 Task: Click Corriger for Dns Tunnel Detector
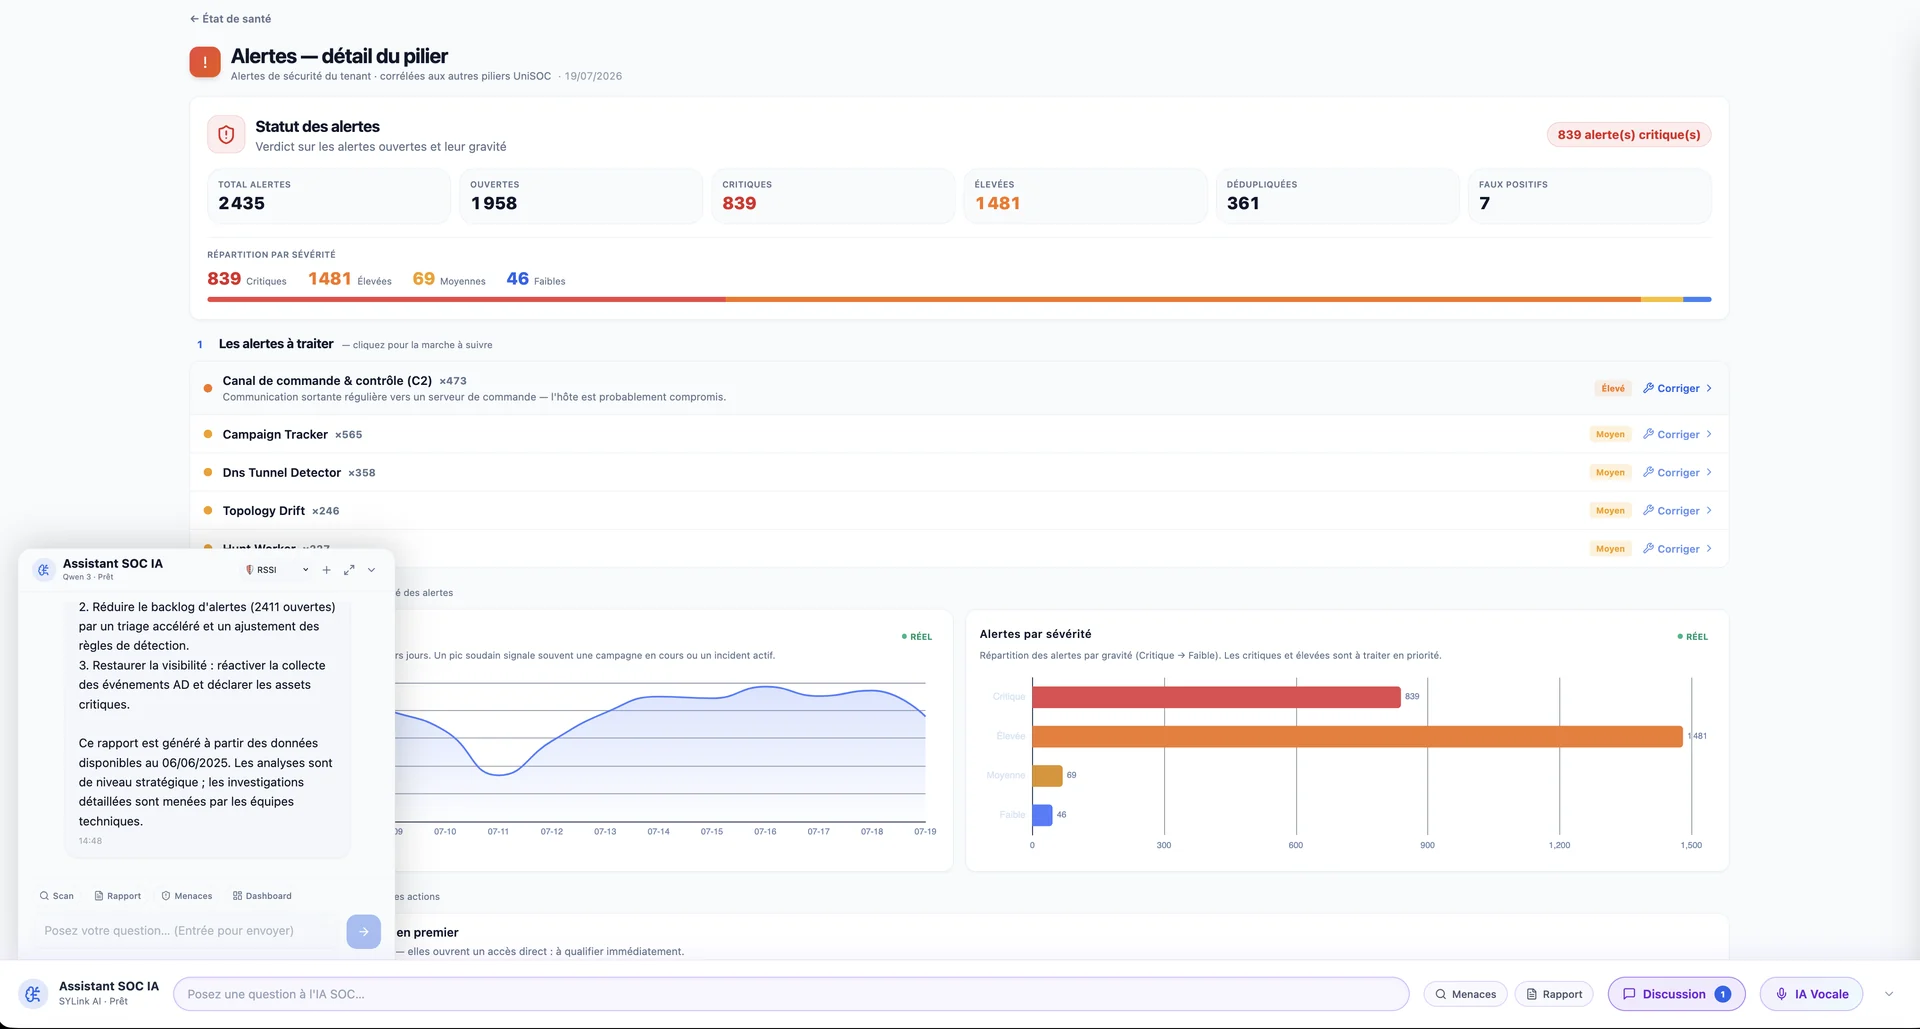click(1677, 472)
